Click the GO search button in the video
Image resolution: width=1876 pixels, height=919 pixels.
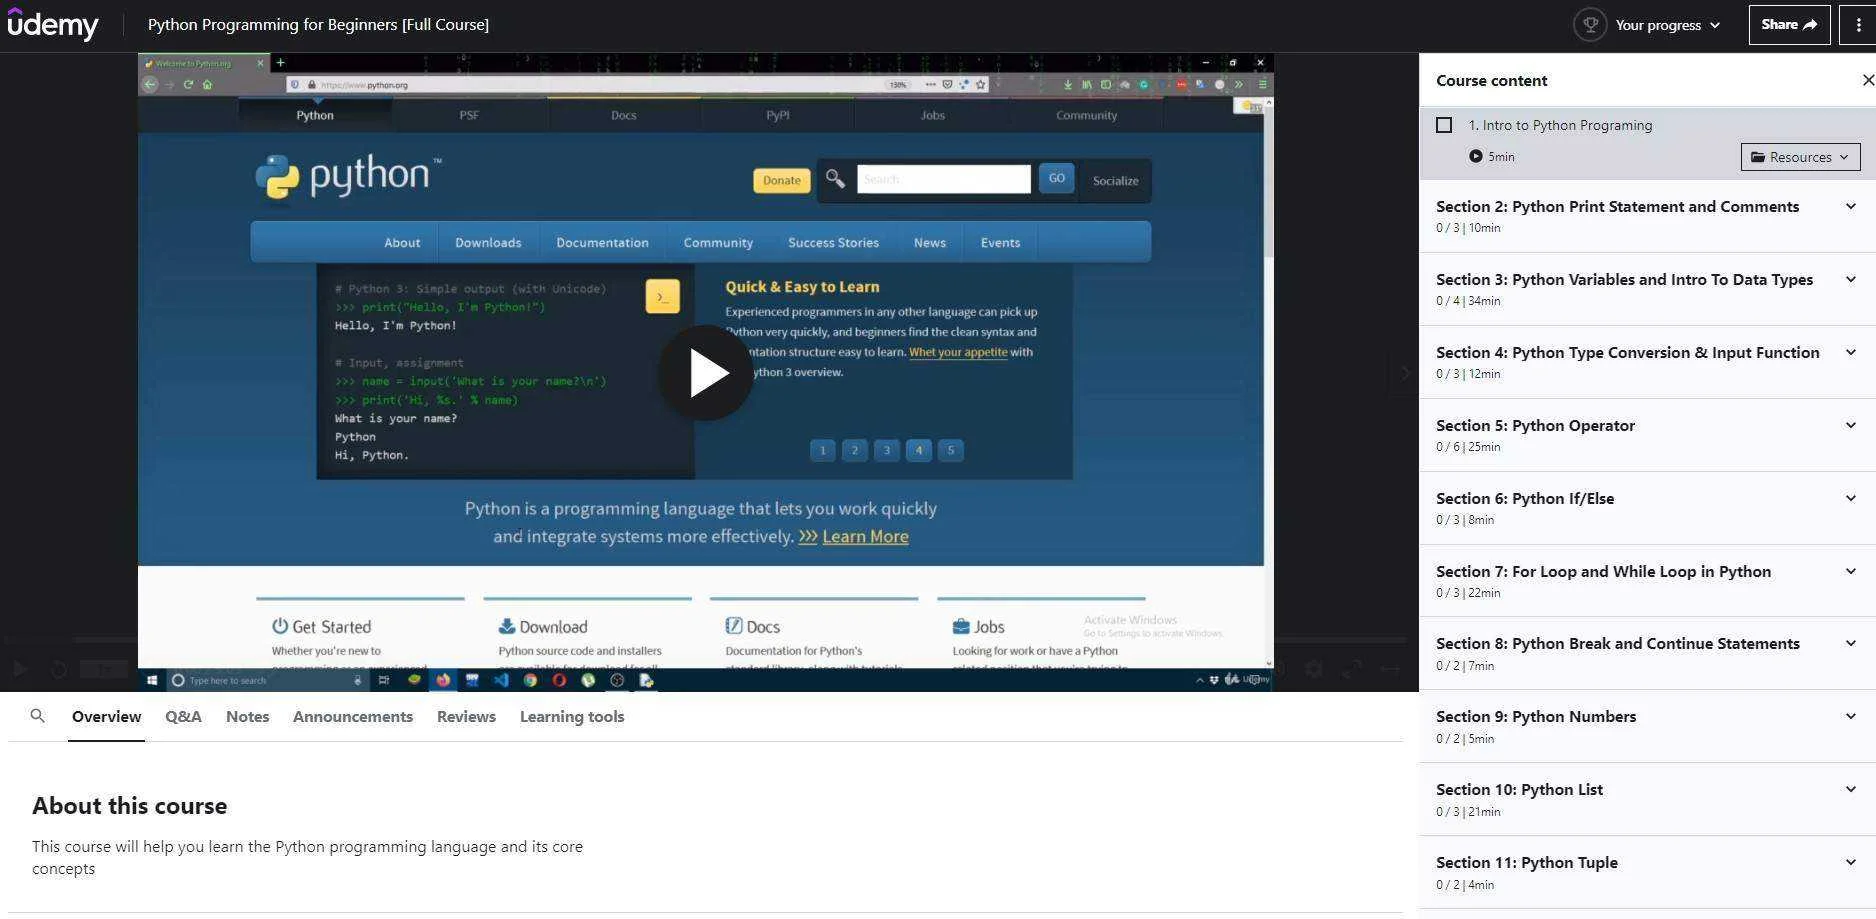(x=1056, y=178)
